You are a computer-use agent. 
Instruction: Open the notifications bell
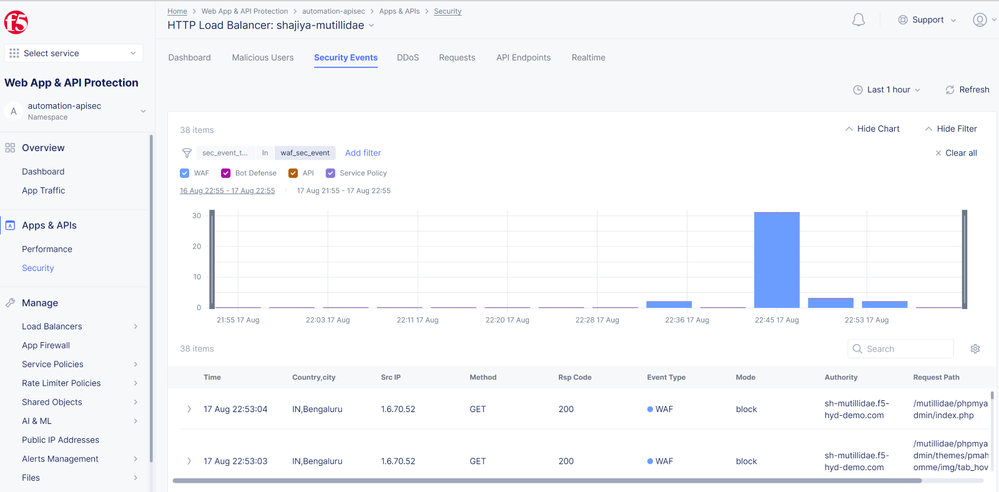pyautogui.click(x=858, y=20)
